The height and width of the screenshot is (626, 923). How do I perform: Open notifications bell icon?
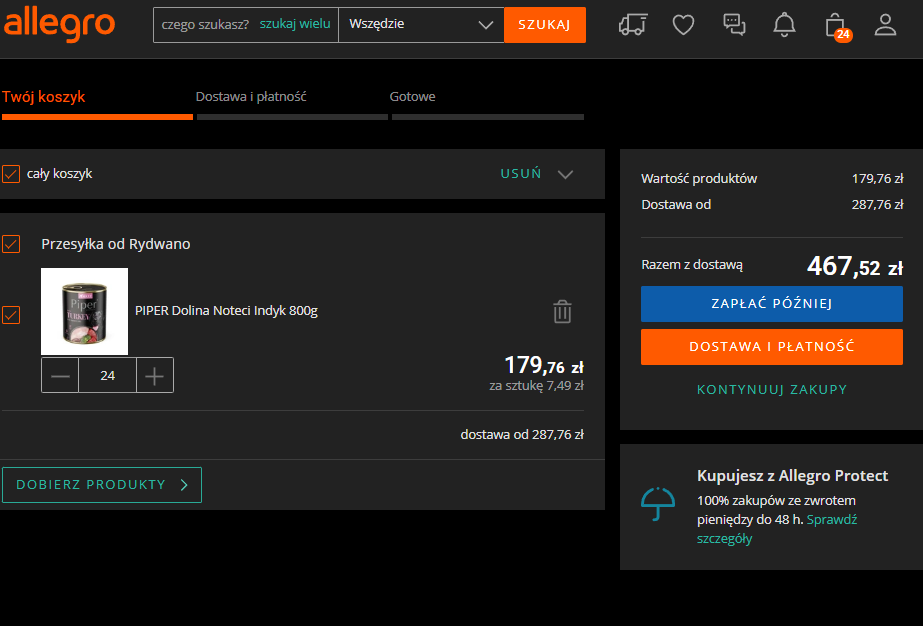coord(784,25)
